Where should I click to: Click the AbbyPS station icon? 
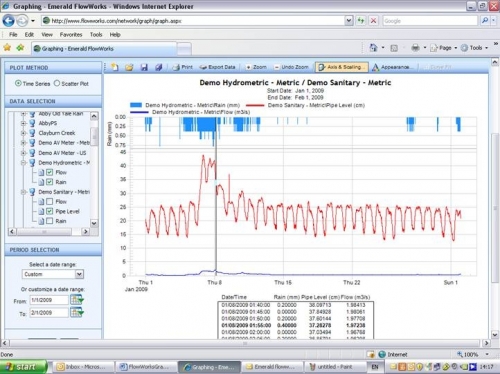point(32,123)
